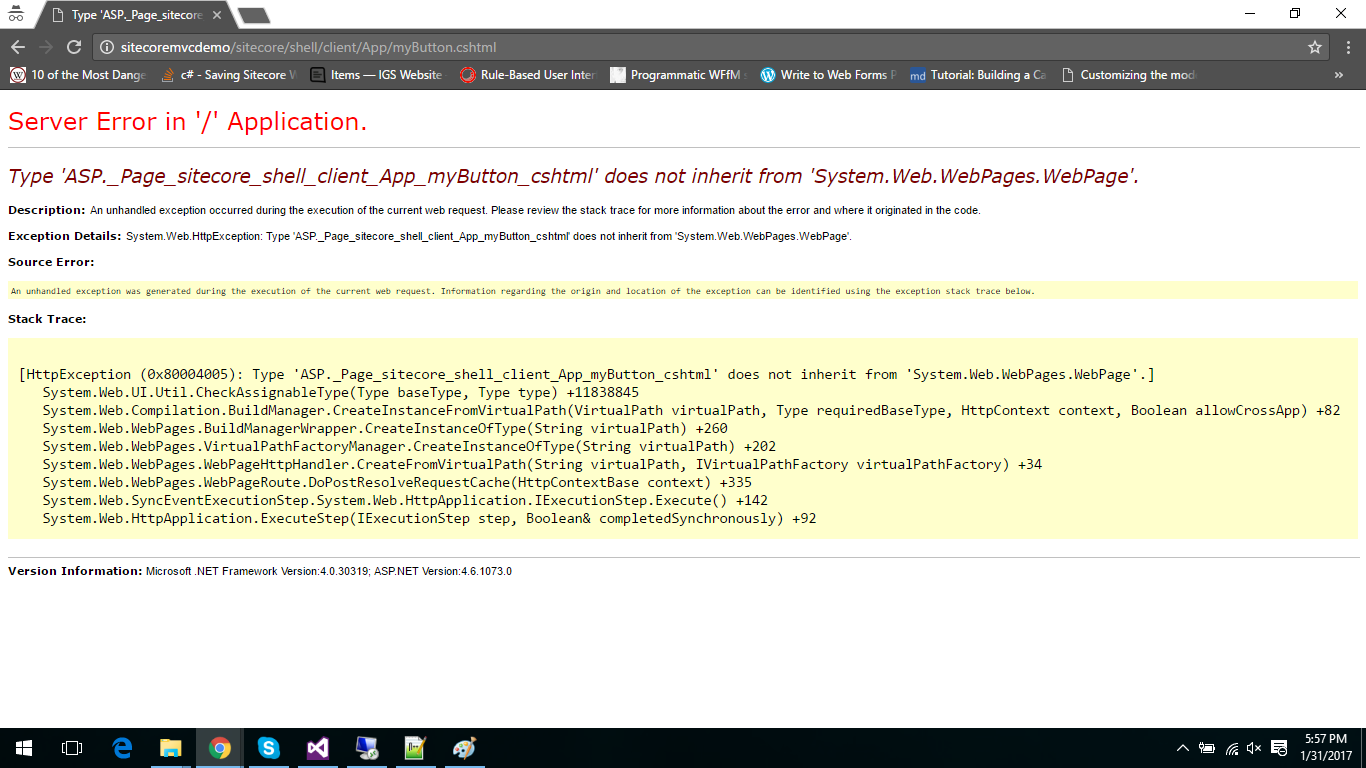Open 'Tutorial: Building a Ca' bookmark
Screen dimensions: 1366x768
point(979,75)
